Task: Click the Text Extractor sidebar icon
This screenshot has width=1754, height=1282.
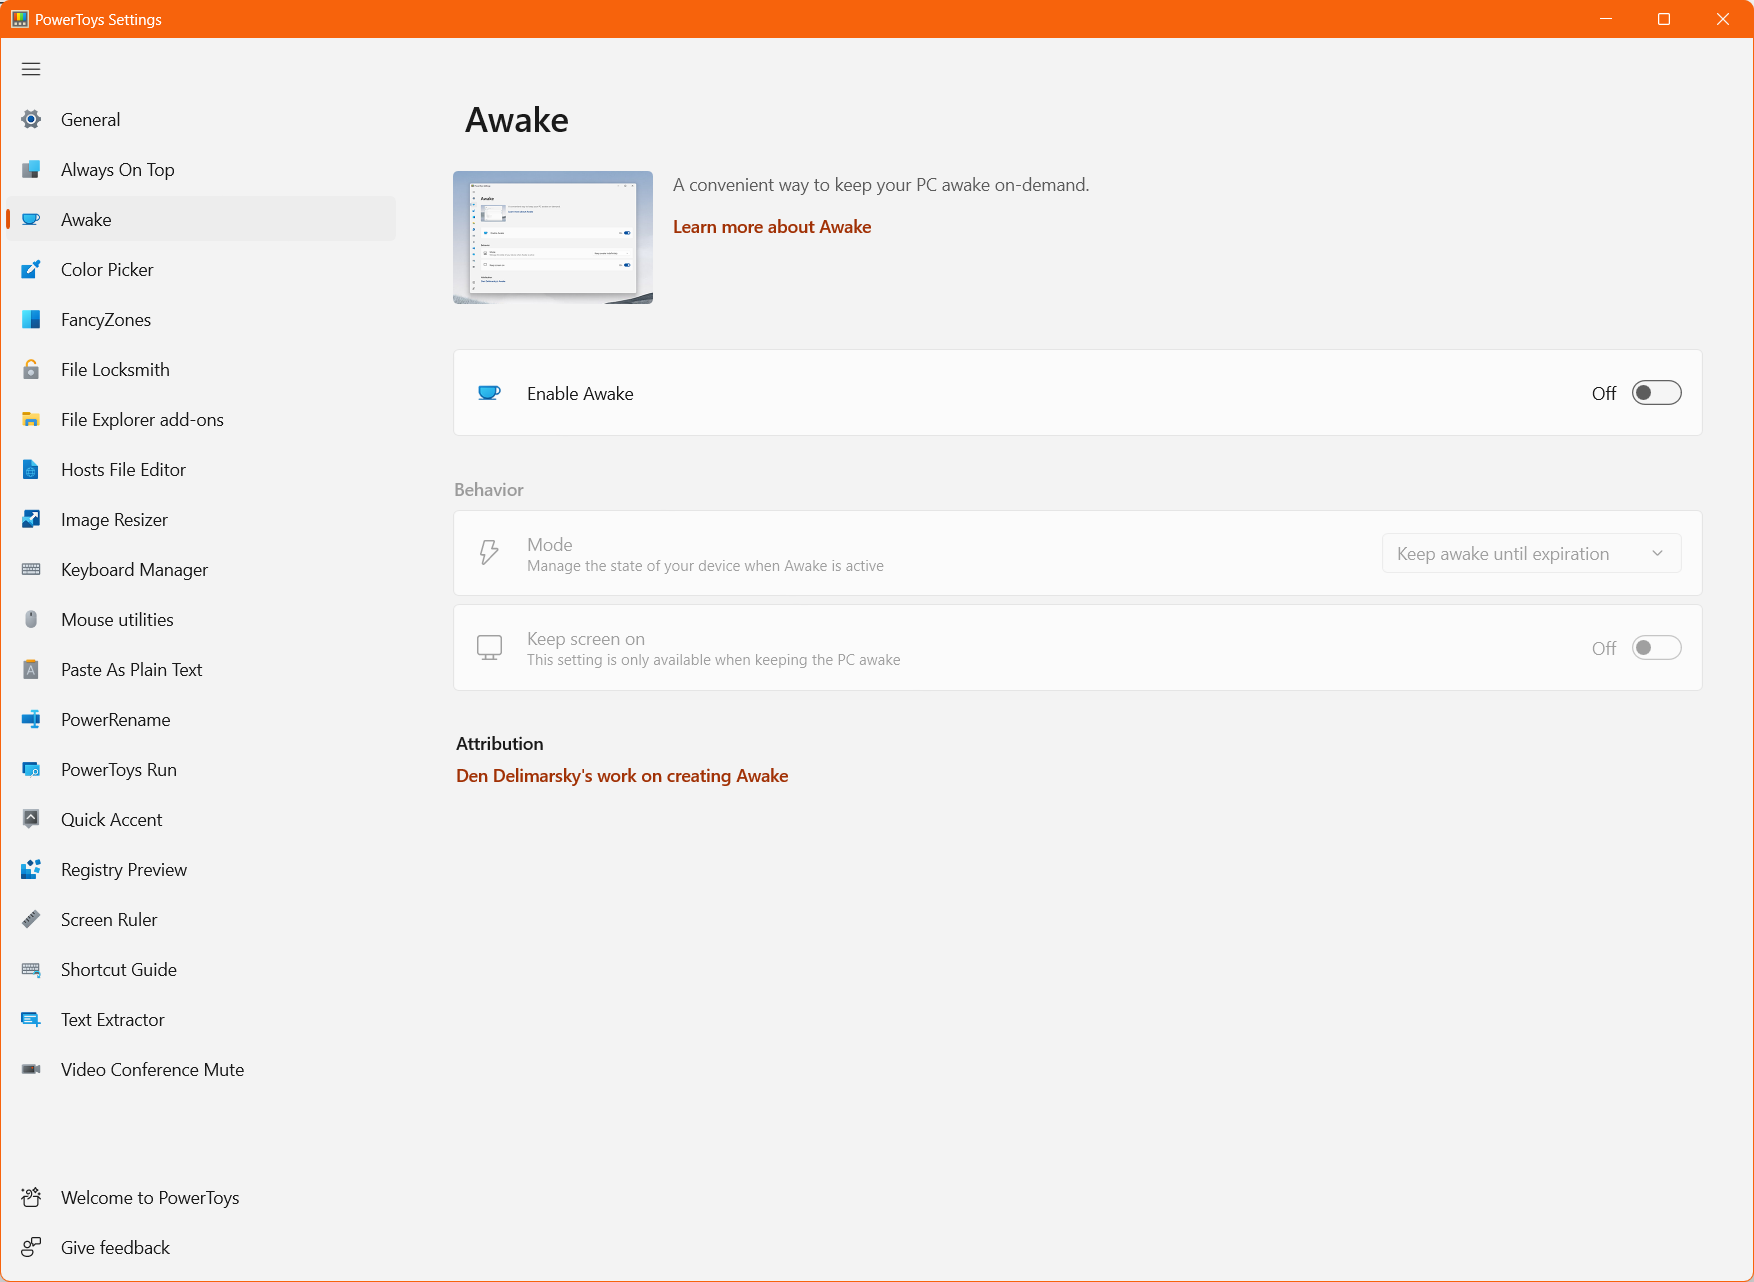Action: (31, 1019)
